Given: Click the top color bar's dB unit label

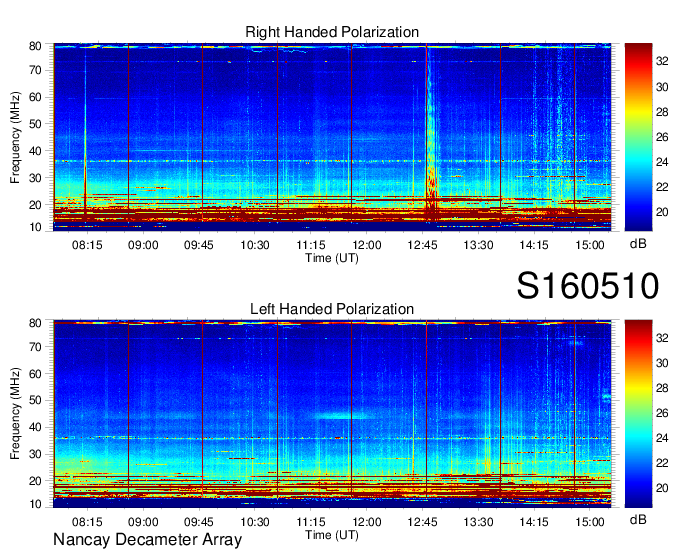Looking at the screenshot, I should pyautogui.click(x=638, y=244).
